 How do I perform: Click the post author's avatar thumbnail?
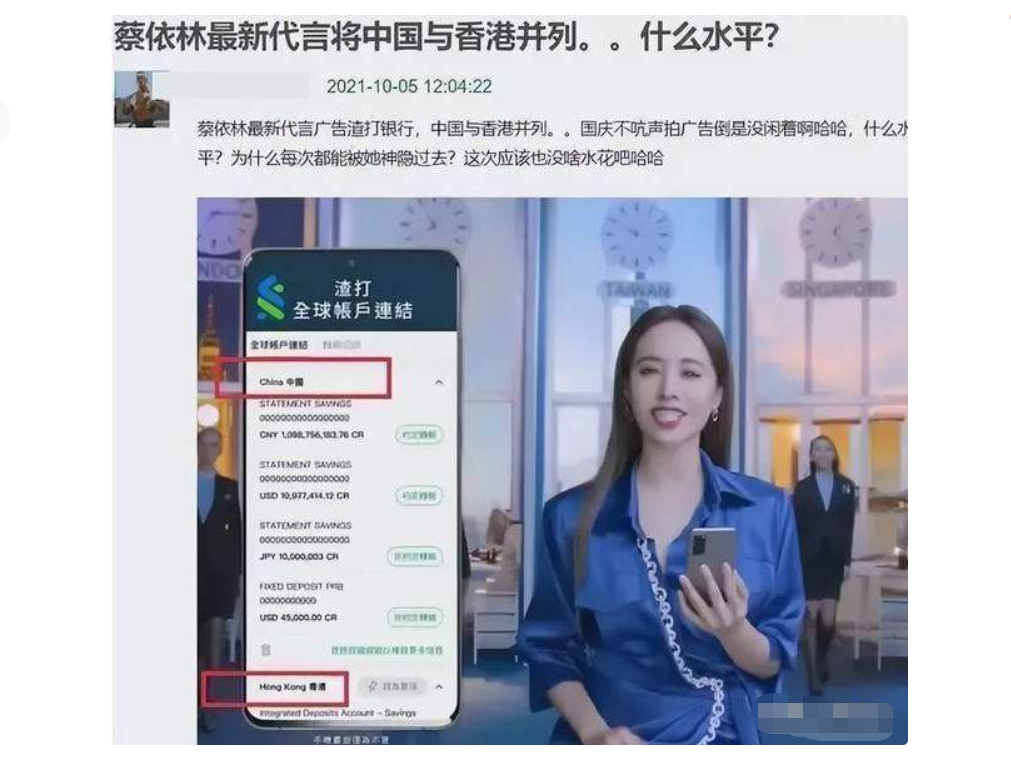142,99
